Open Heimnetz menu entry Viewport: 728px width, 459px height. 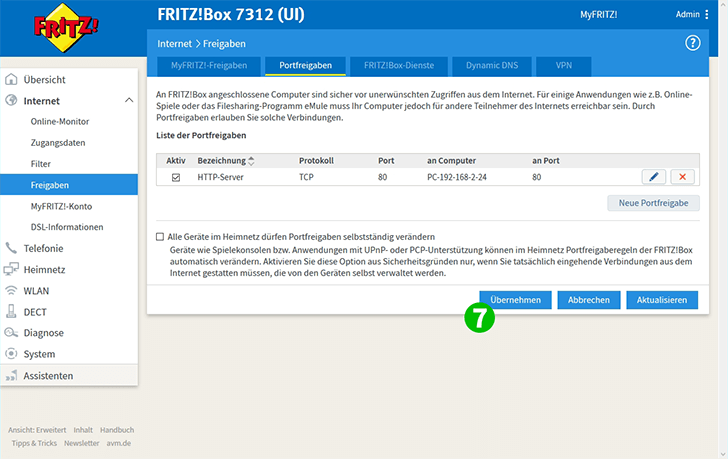tap(45, 270)
